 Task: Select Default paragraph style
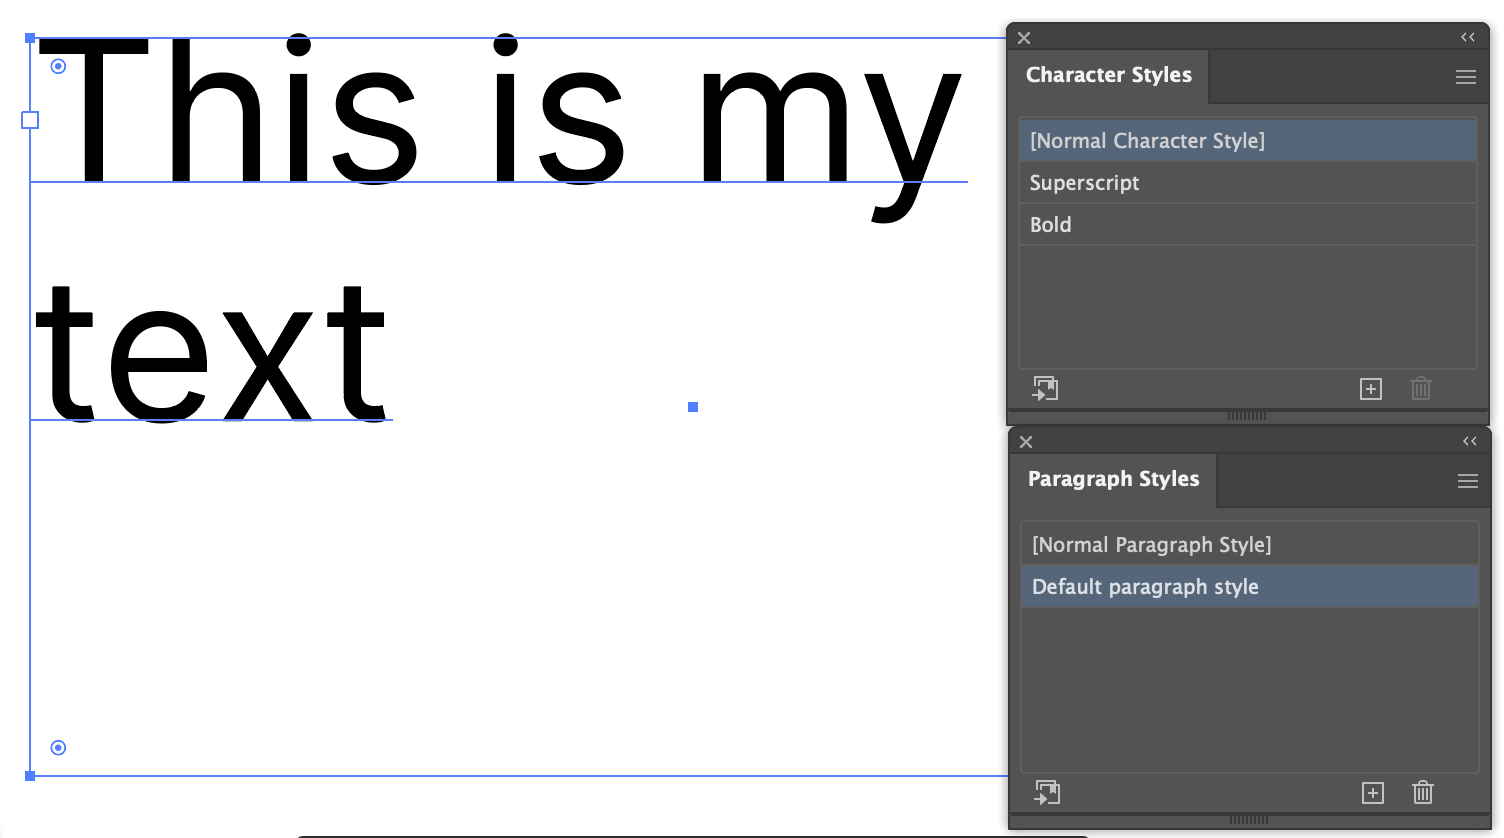click(1250, 587)
